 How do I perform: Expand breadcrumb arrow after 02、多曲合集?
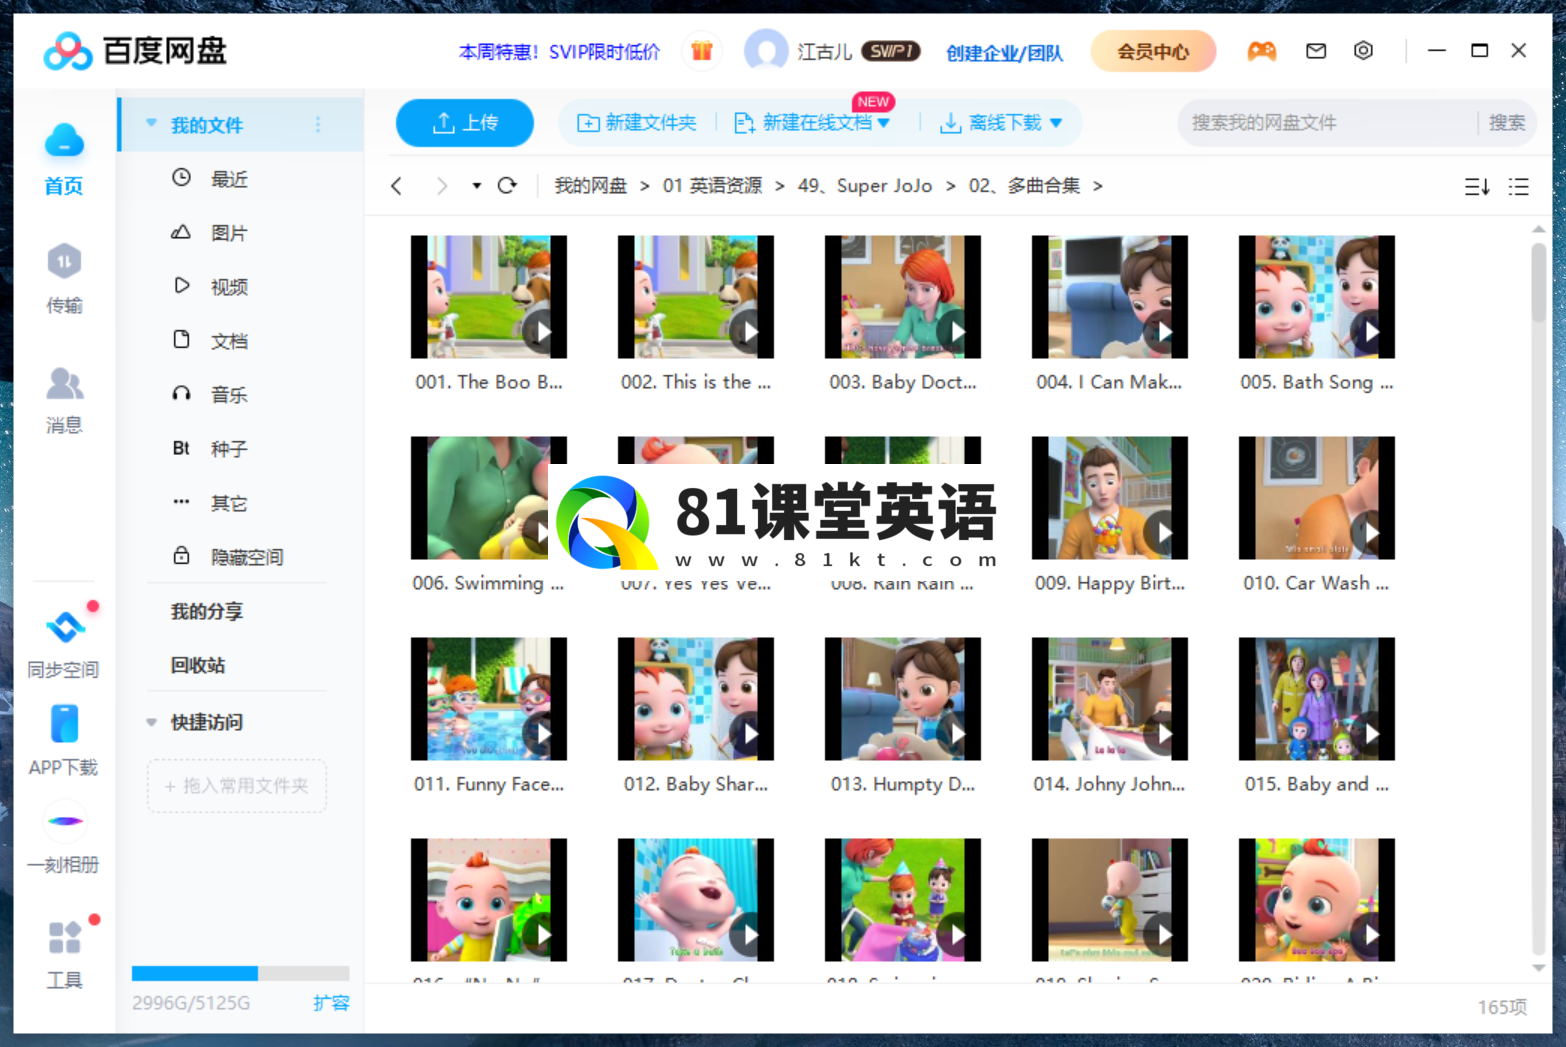click(x=1098, y=186)
